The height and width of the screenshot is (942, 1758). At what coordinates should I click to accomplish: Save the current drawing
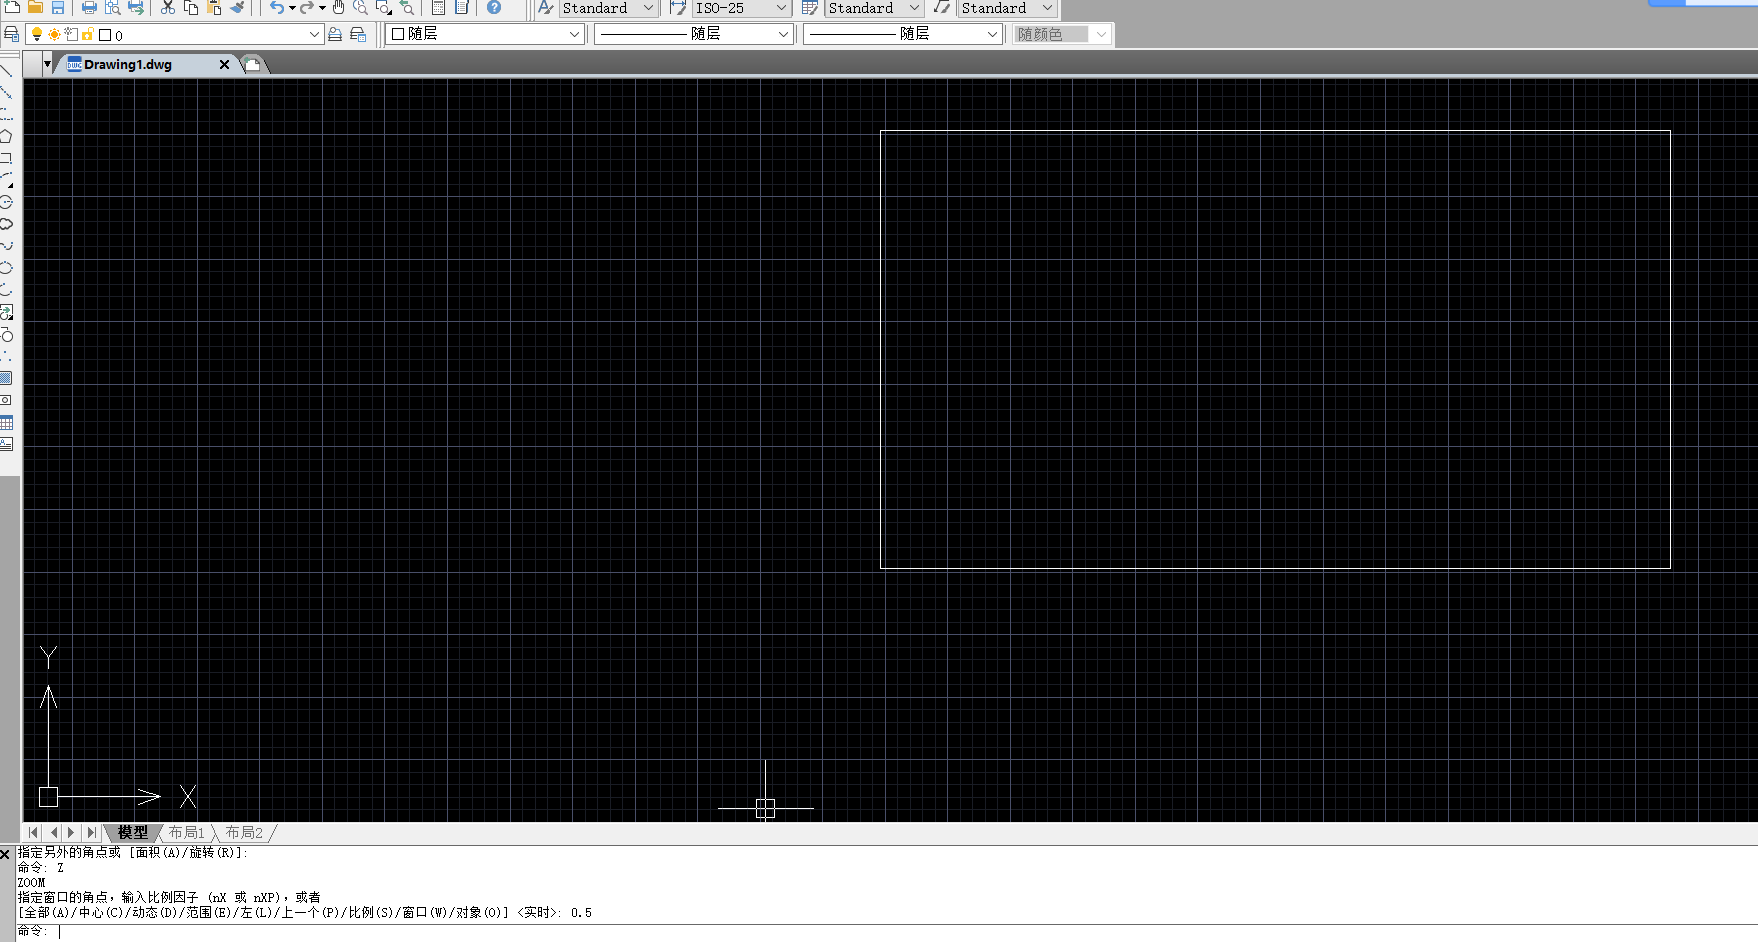coord(58,7)
